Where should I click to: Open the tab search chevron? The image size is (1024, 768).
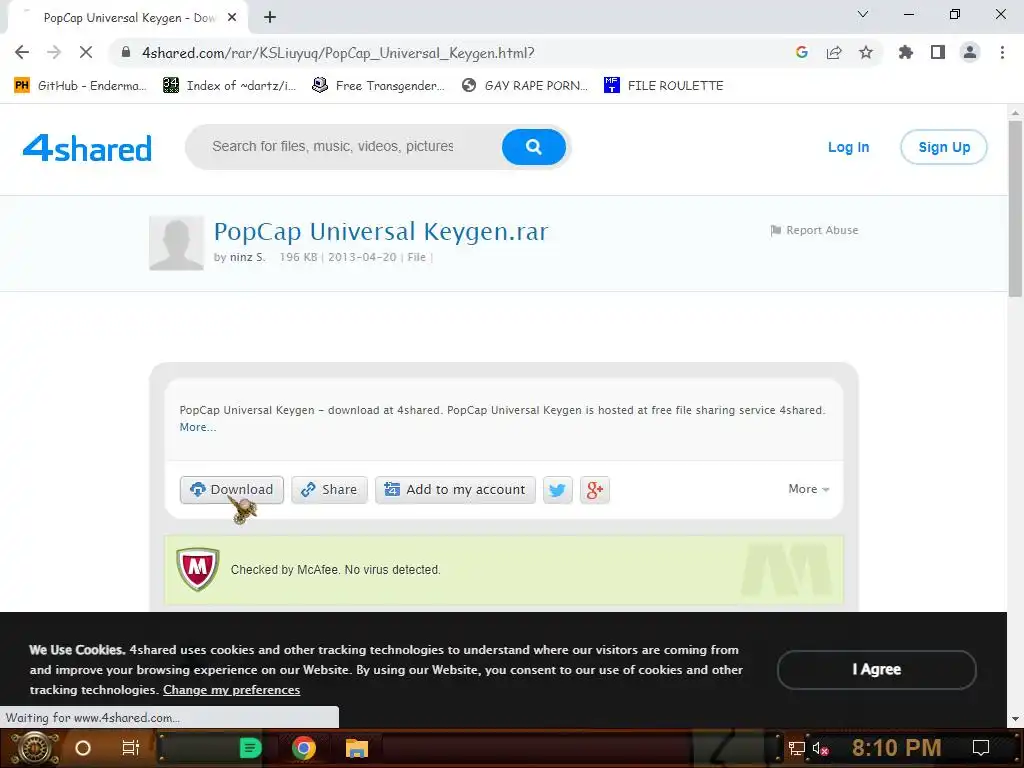coord(863,14)
